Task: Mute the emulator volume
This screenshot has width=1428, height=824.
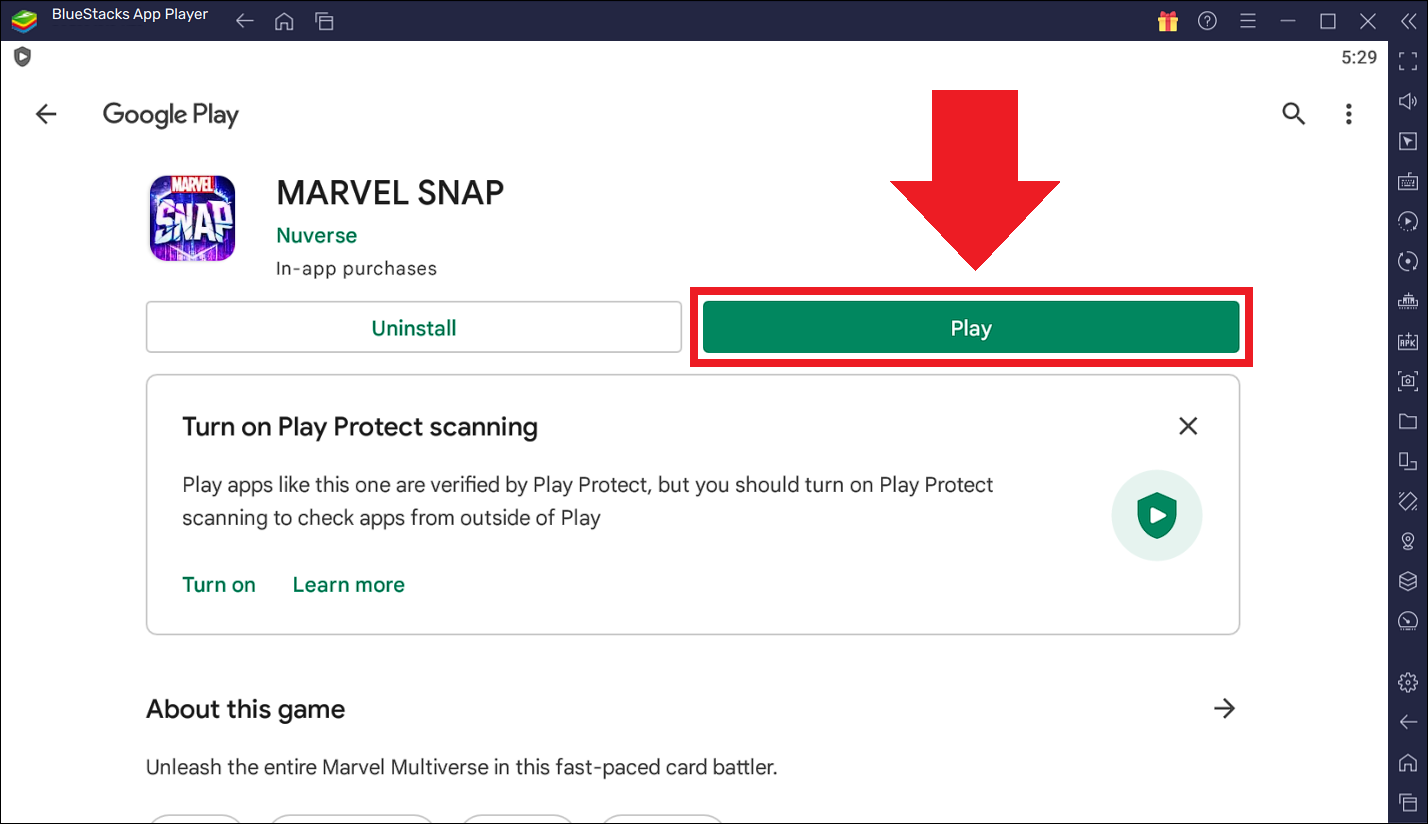Action: click(1408, 100)
